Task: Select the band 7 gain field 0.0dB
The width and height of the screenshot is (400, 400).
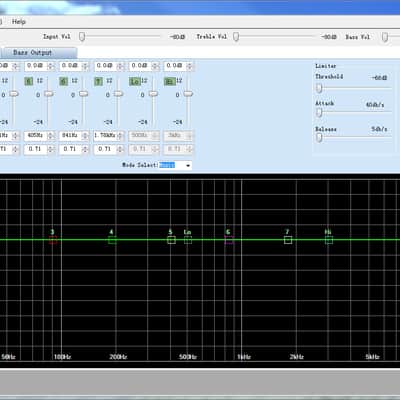Action: pos(105,66)
